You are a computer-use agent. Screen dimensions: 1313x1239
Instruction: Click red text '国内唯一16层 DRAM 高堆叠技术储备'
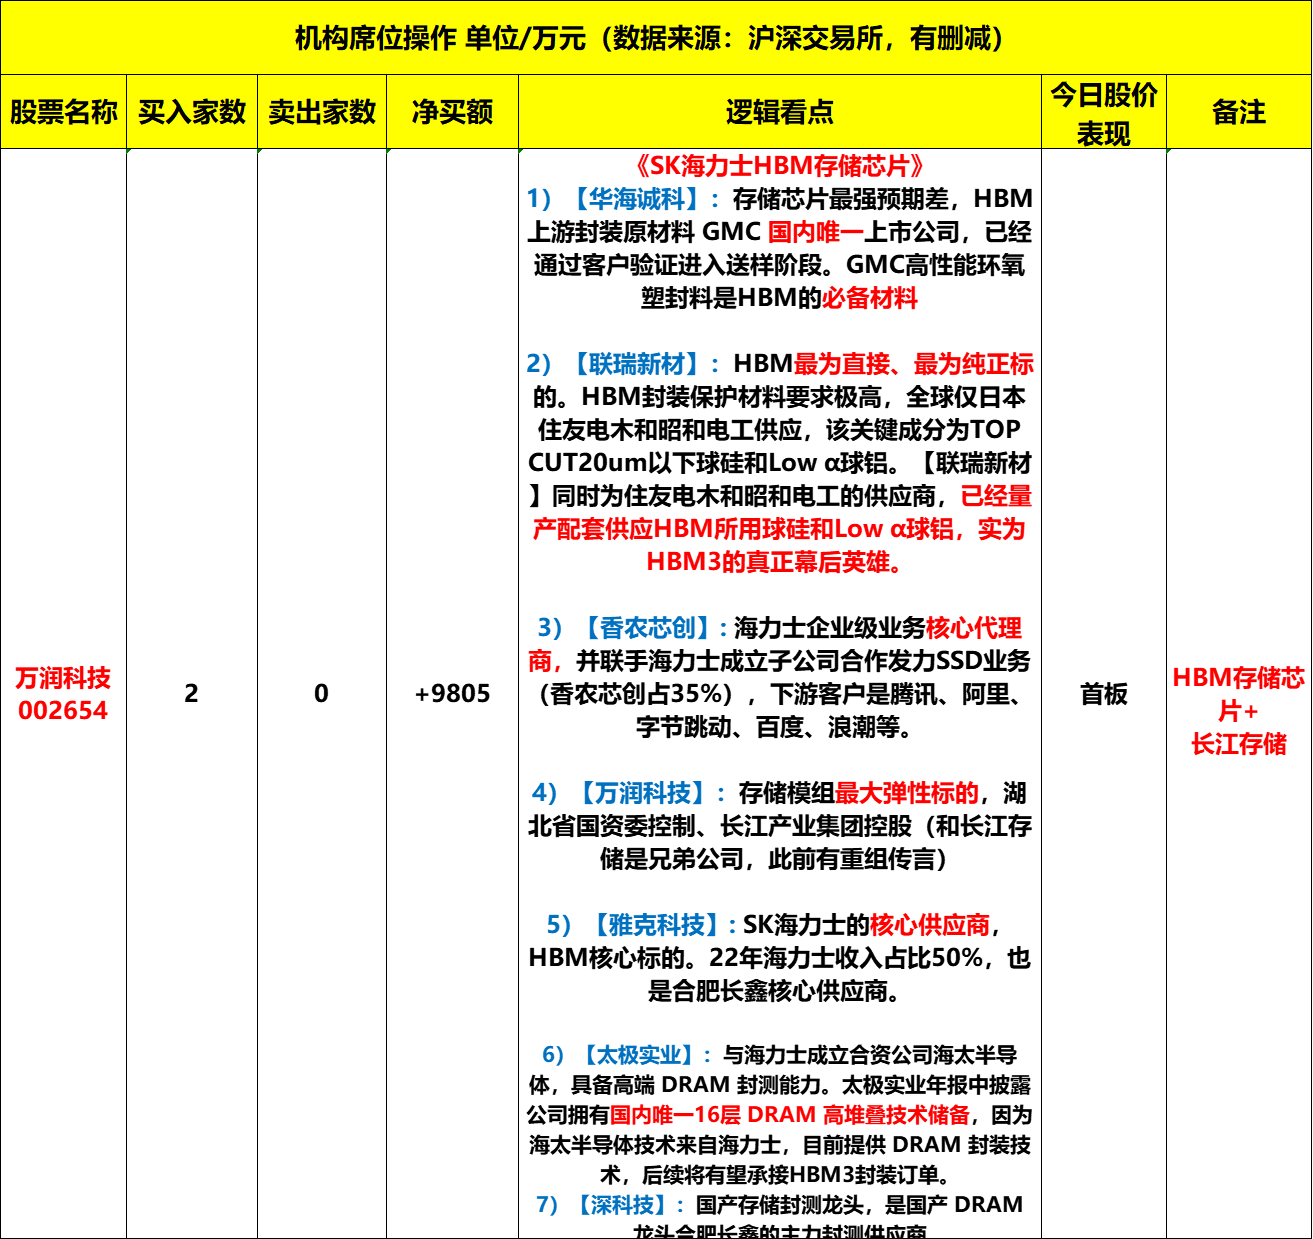790,1115
